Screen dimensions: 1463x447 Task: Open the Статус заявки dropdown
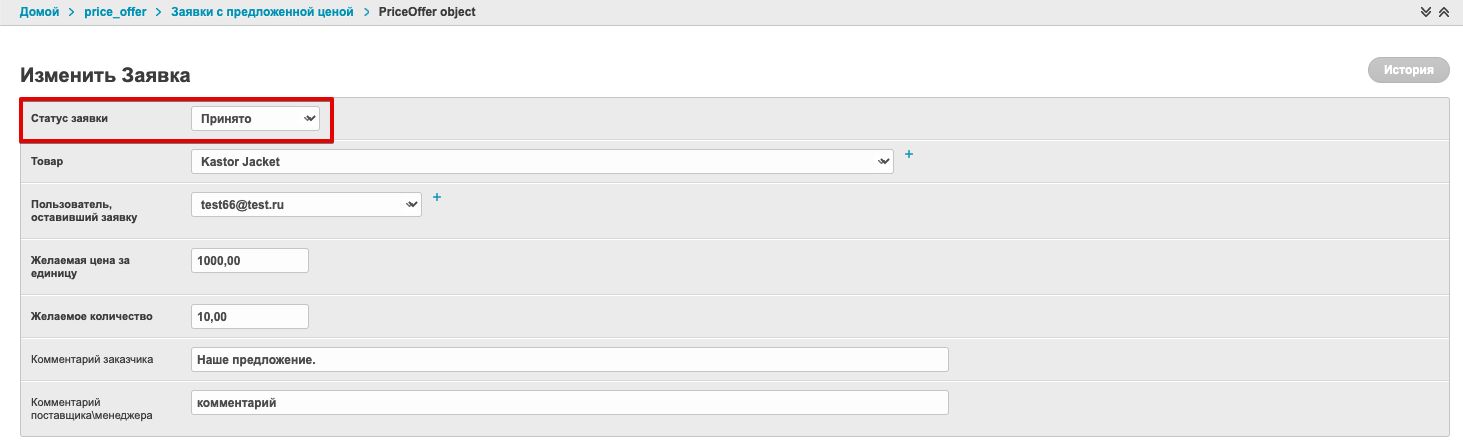click(255, 119)
